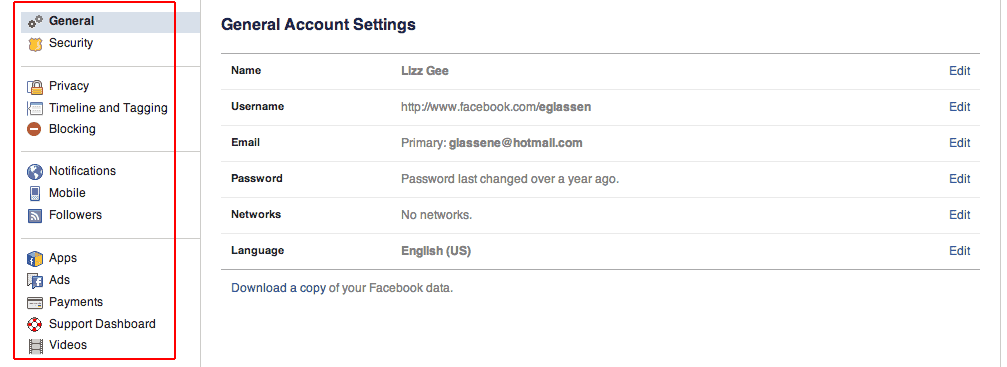Click the General gears icon in sidebar
This screenshot has height=367, width=1007.
pos(35,21)
